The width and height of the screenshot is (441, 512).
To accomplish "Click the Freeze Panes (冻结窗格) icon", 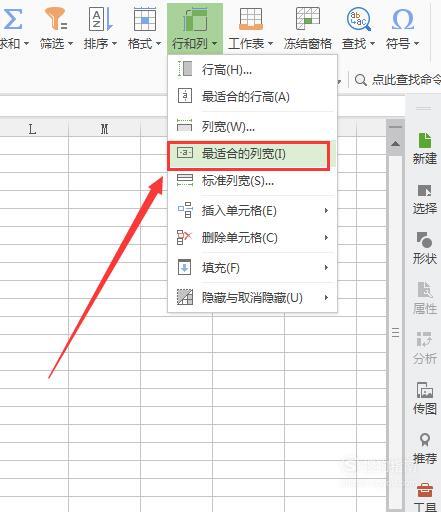I will (308, 19).
